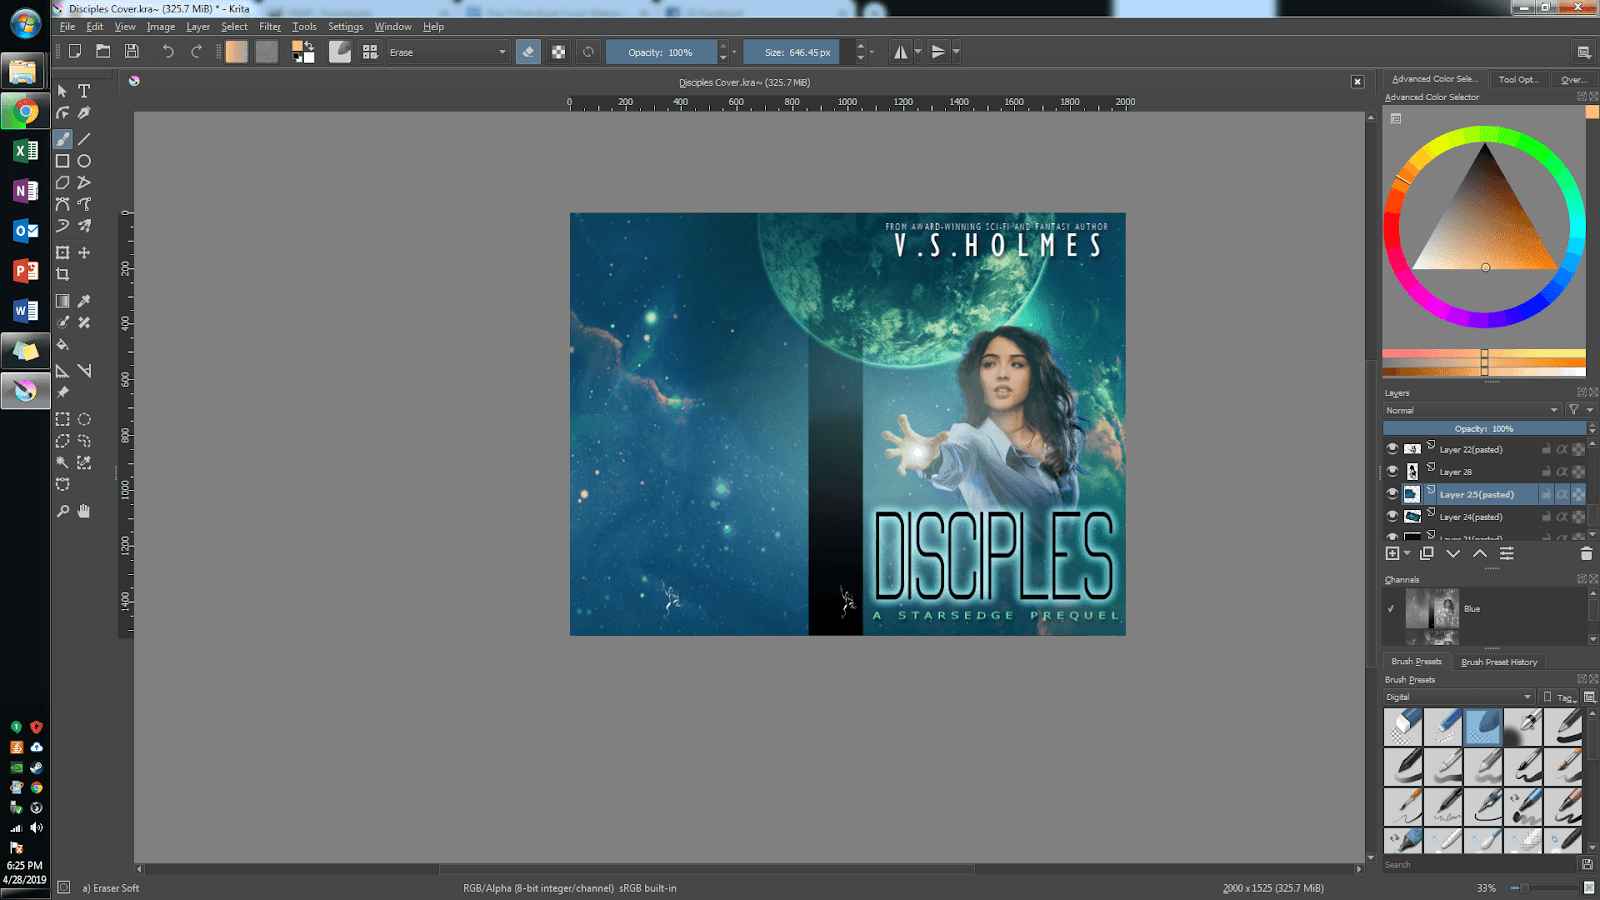The image size is (1600, 900).
Task: Click the Search field in Brush Presets
Action: point(1480,865)
